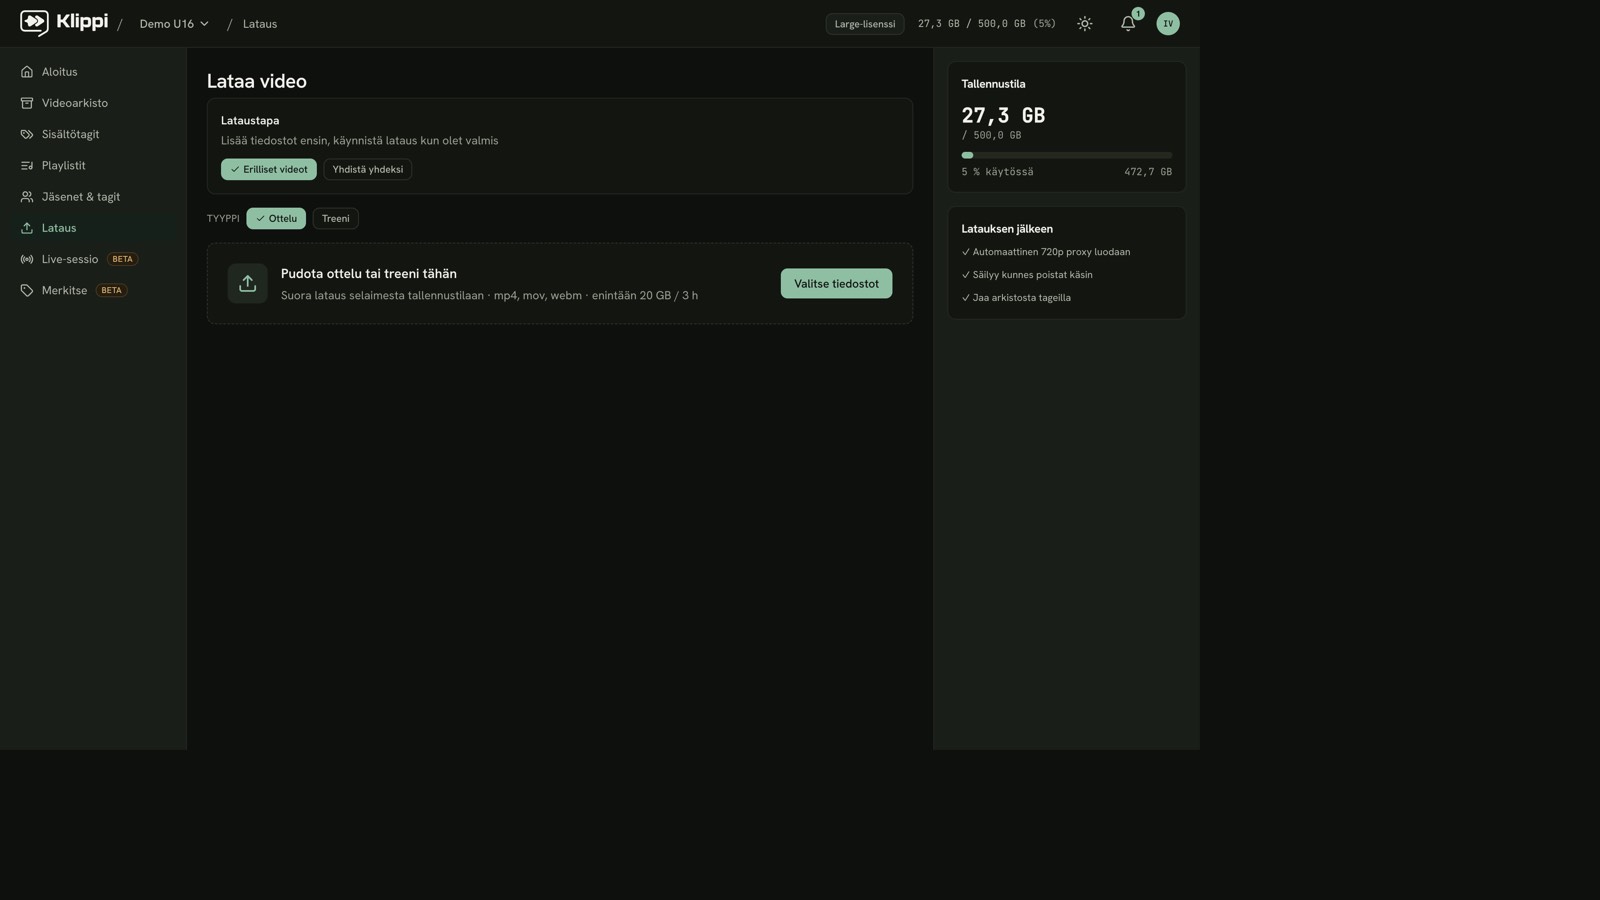Choose Ottelu as video type
The image size is (1600, 900).
276,218
